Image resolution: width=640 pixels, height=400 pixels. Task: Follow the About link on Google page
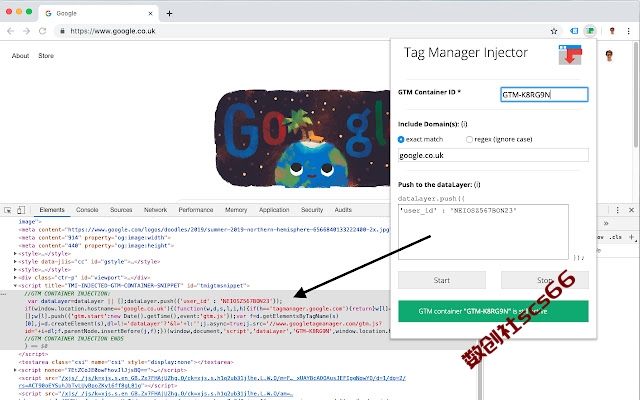click(20, 56)
